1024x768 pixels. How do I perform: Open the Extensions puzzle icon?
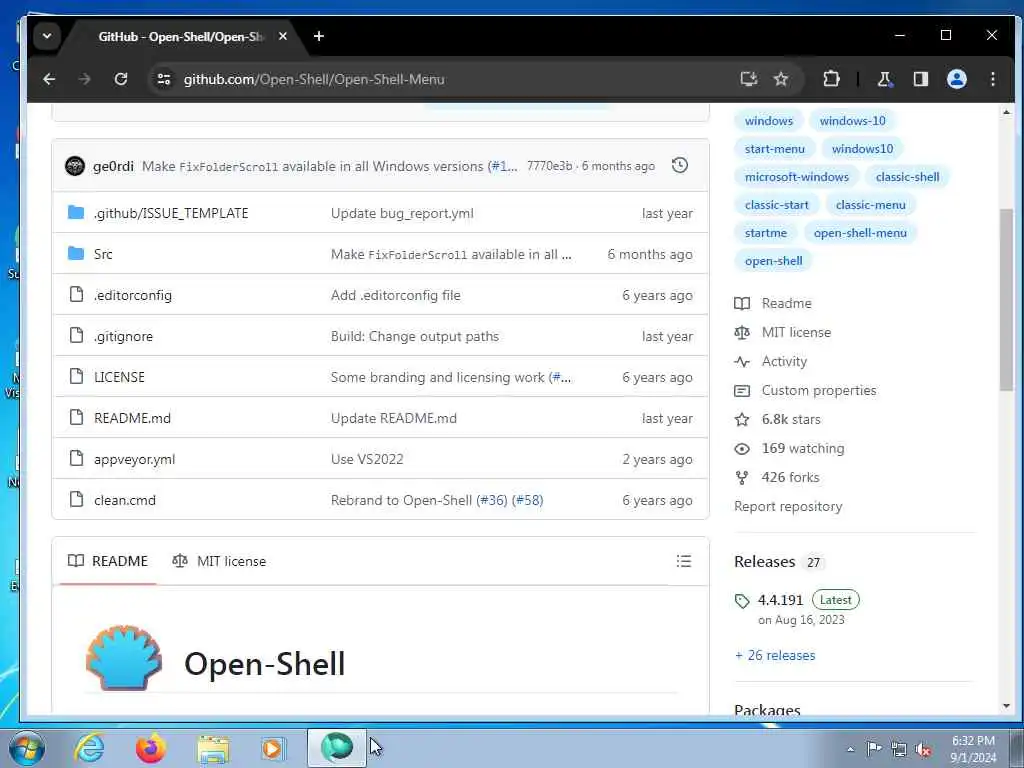[x=831, y=79]
